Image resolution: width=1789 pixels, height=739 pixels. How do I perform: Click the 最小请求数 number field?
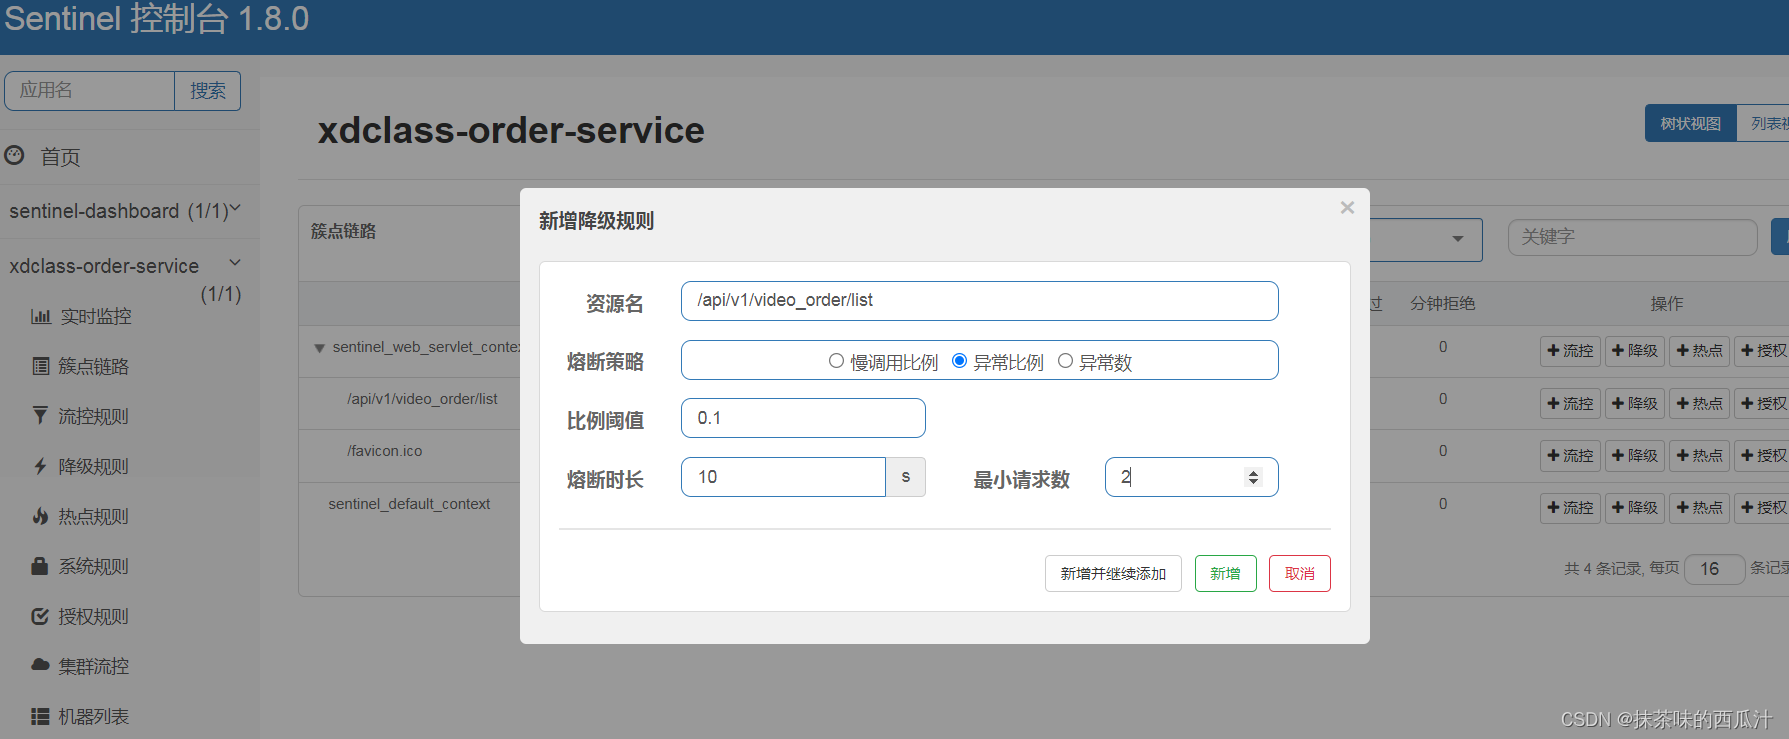[1191, 477]
